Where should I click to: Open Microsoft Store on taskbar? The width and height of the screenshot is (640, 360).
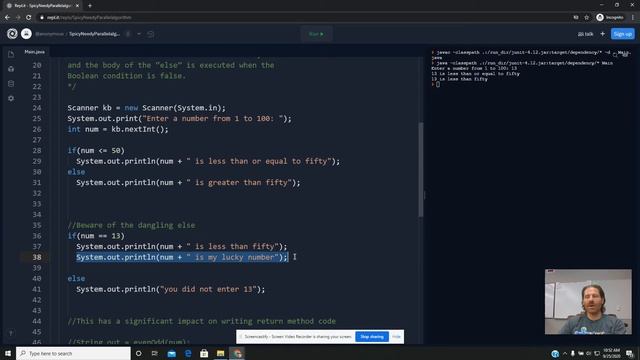(204, 353)
